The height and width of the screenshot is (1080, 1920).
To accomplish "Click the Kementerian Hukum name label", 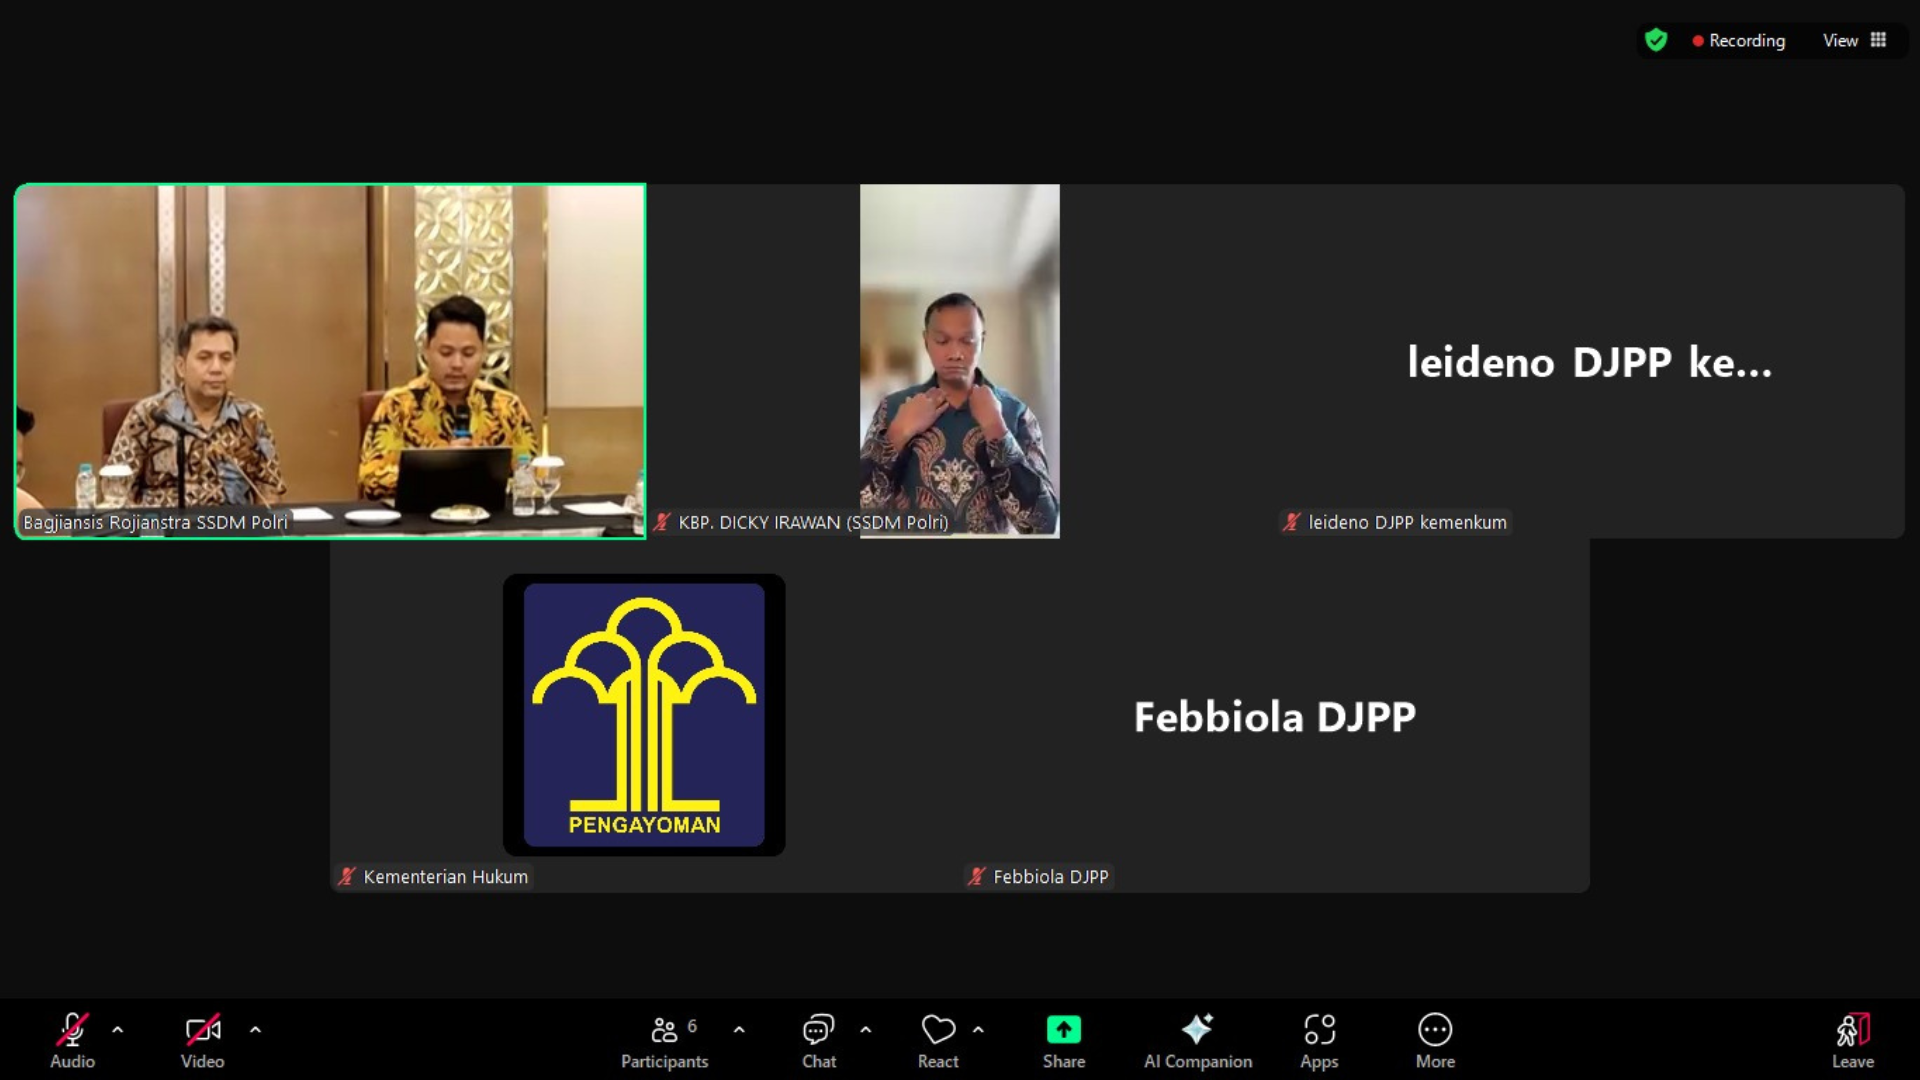I will coord(446,877).
